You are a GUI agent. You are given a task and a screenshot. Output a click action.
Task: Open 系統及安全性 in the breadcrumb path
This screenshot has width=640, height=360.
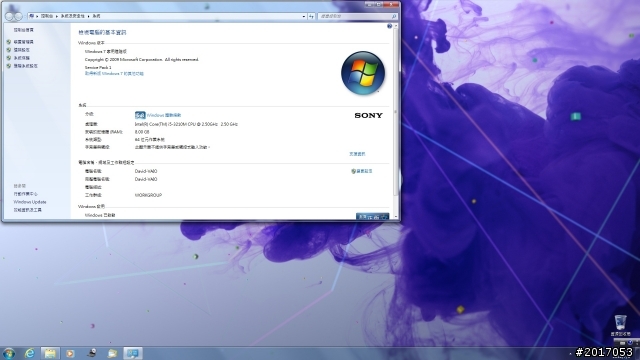tap(73, 16)
